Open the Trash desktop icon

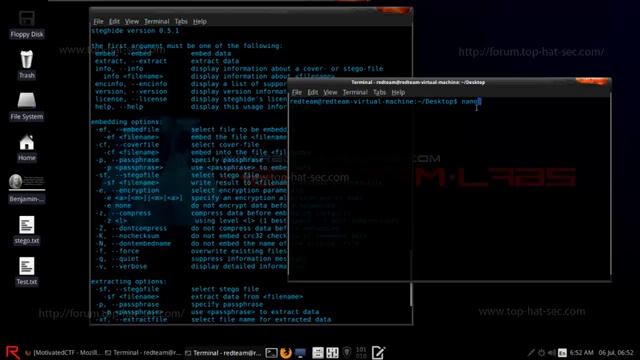27,64
